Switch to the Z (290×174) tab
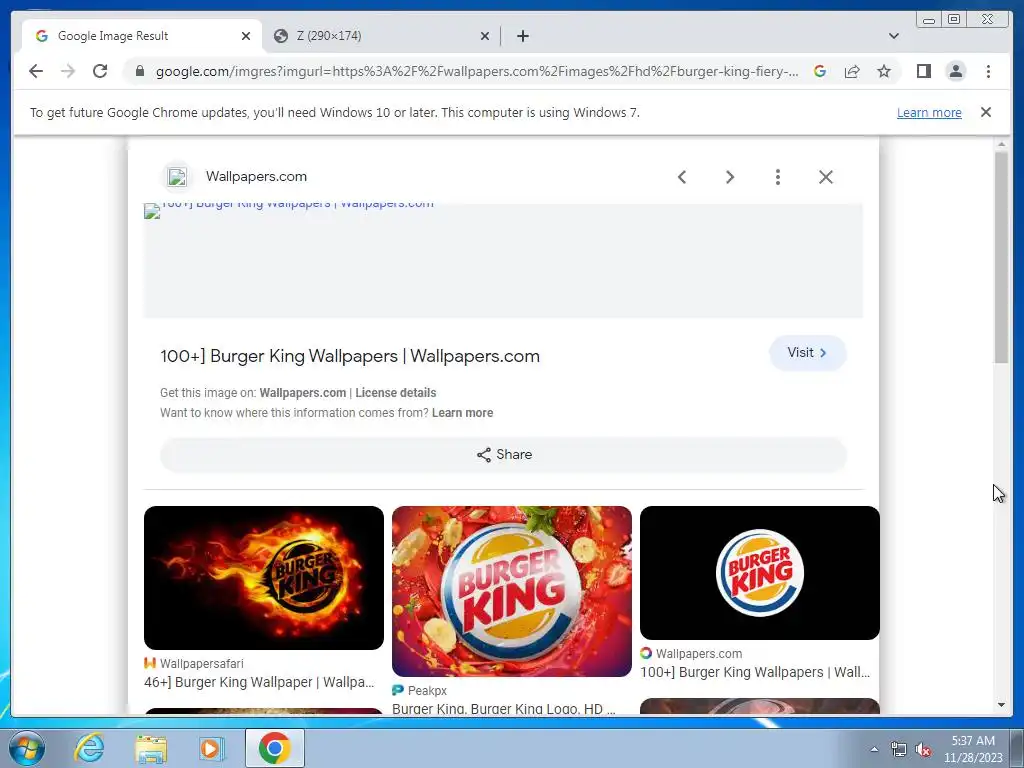This screenshot has width=1024, height=768. [381, 36]
